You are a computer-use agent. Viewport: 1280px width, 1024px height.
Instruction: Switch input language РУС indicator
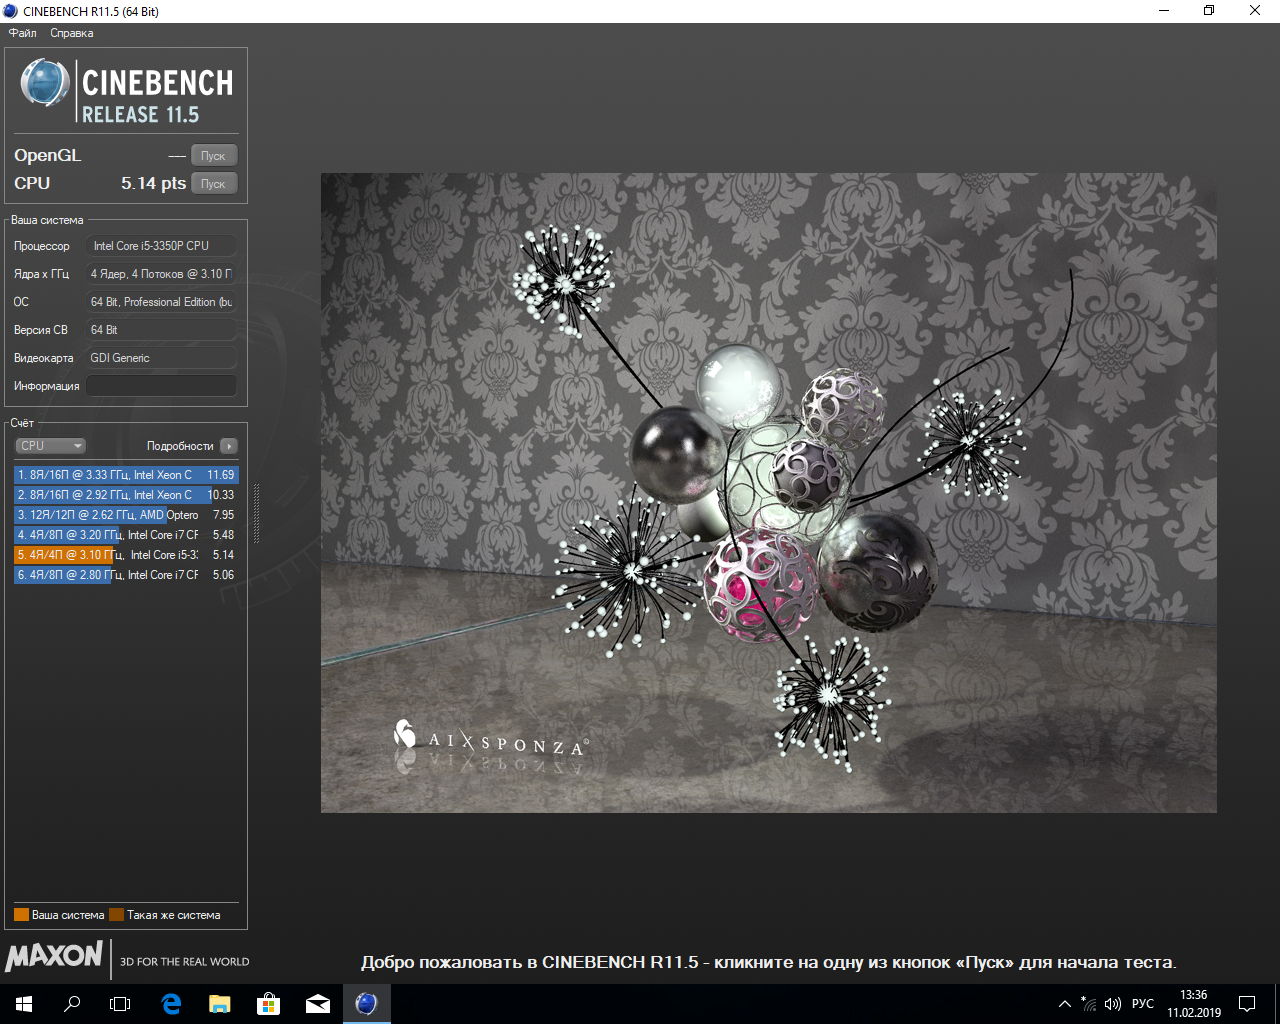point(1143,1004)
